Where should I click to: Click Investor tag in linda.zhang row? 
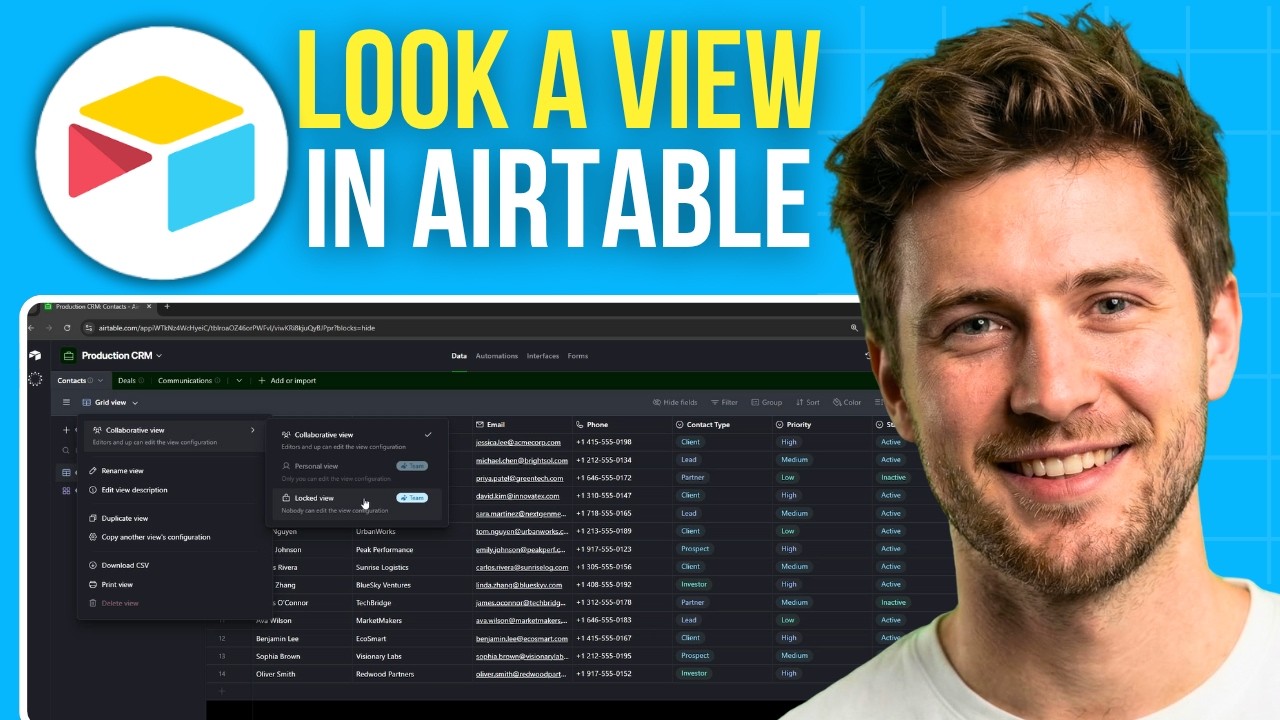click(x=694, y=585)
